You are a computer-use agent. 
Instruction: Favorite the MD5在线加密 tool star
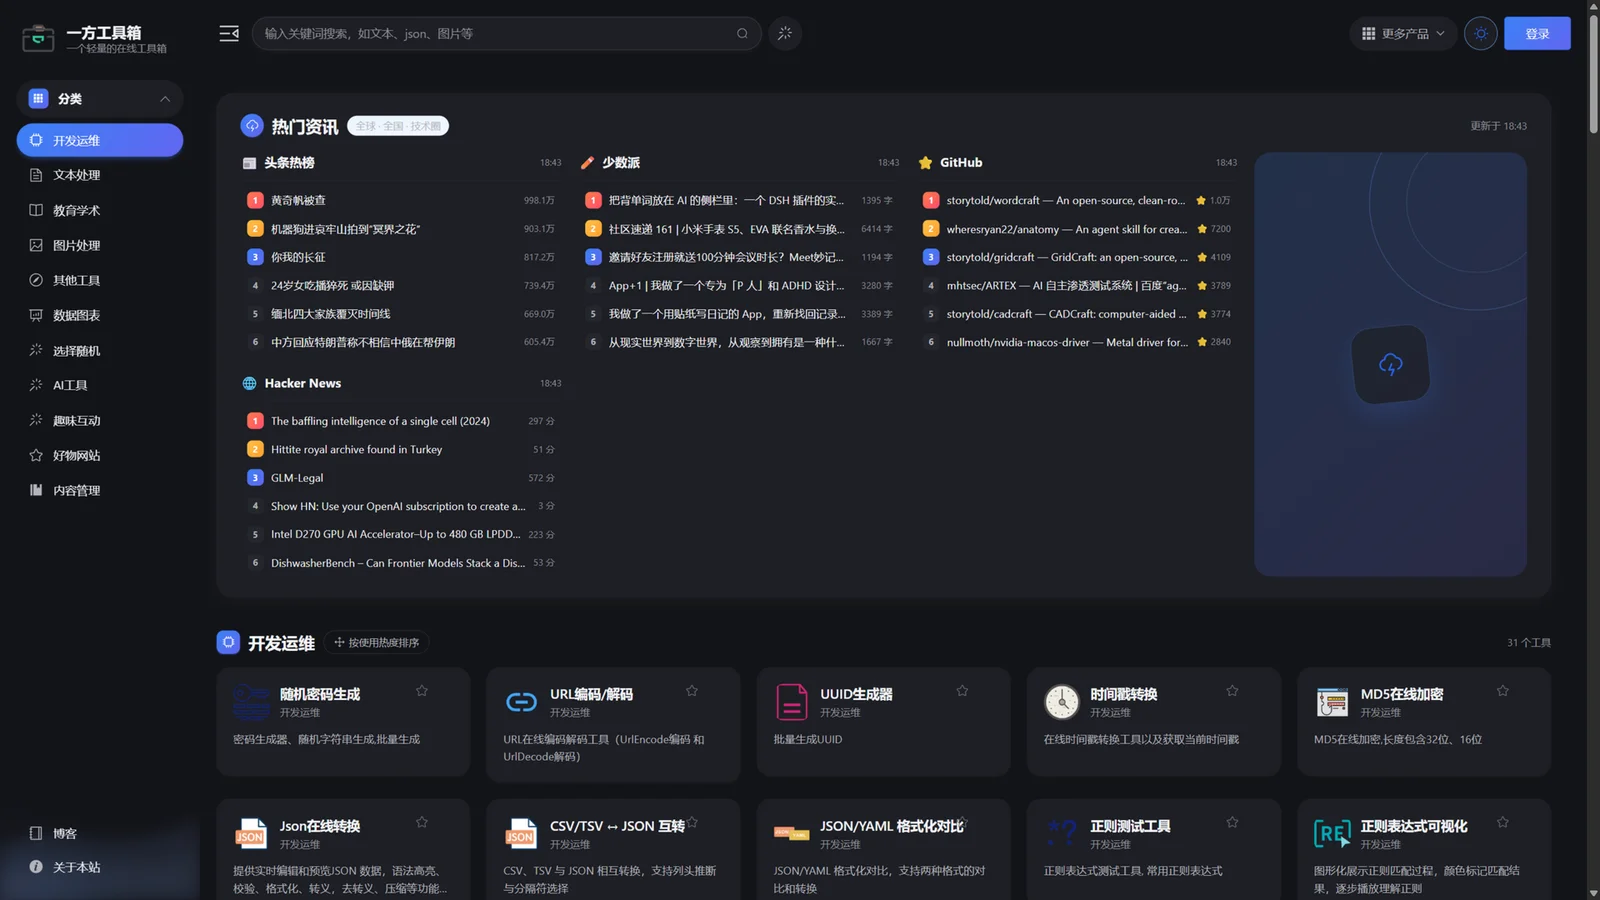coord(1502,691)
